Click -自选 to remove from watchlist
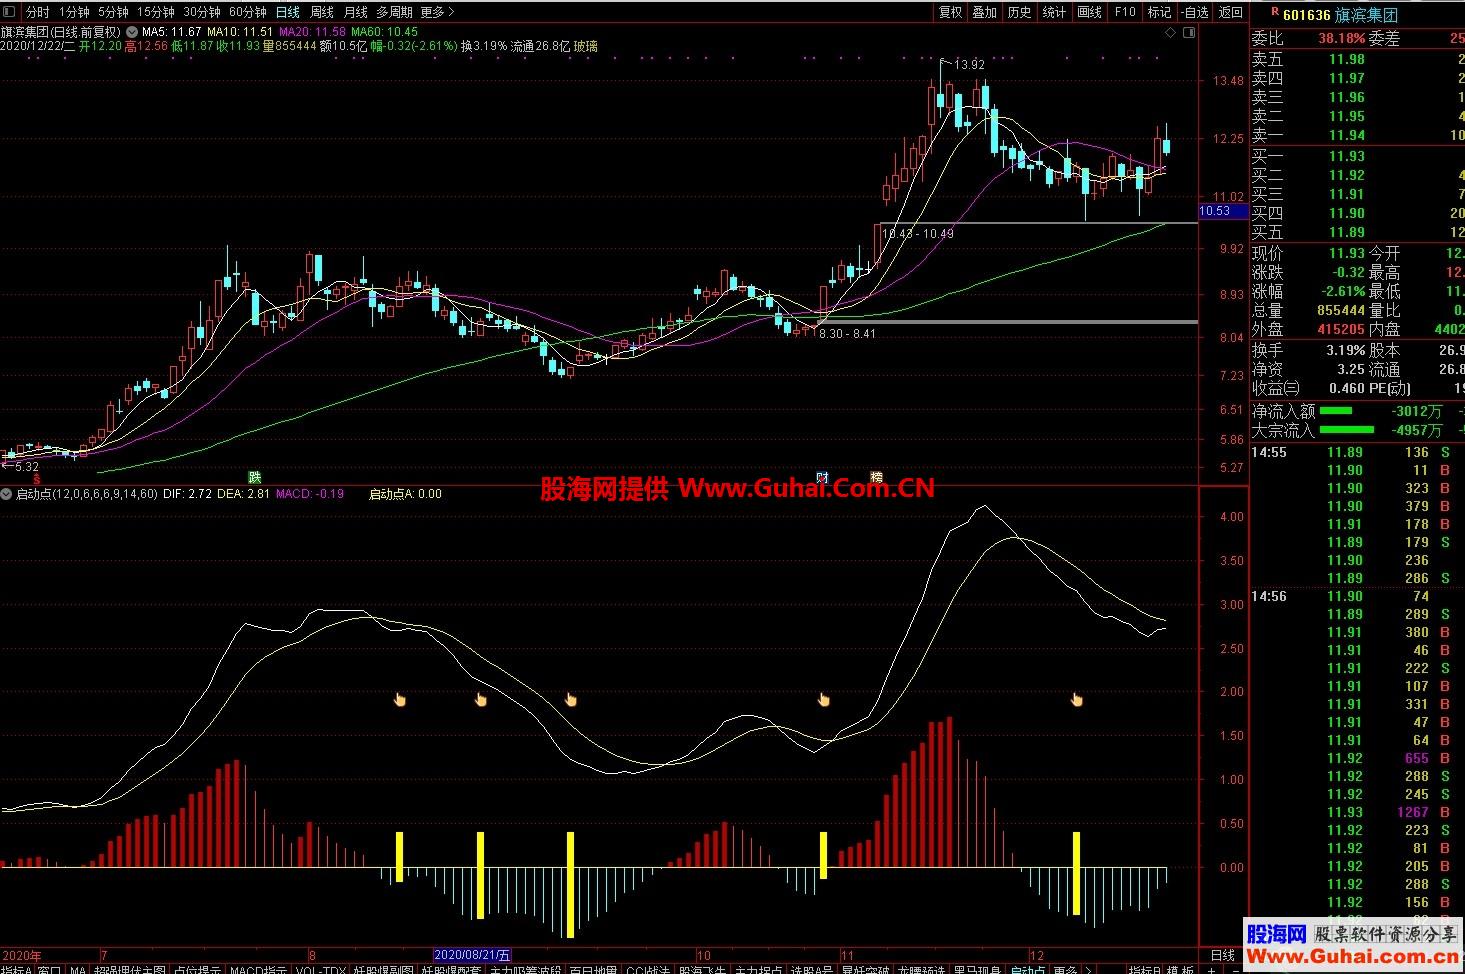This screenshot has width=1465, height=974. [x=1194, y=12]
